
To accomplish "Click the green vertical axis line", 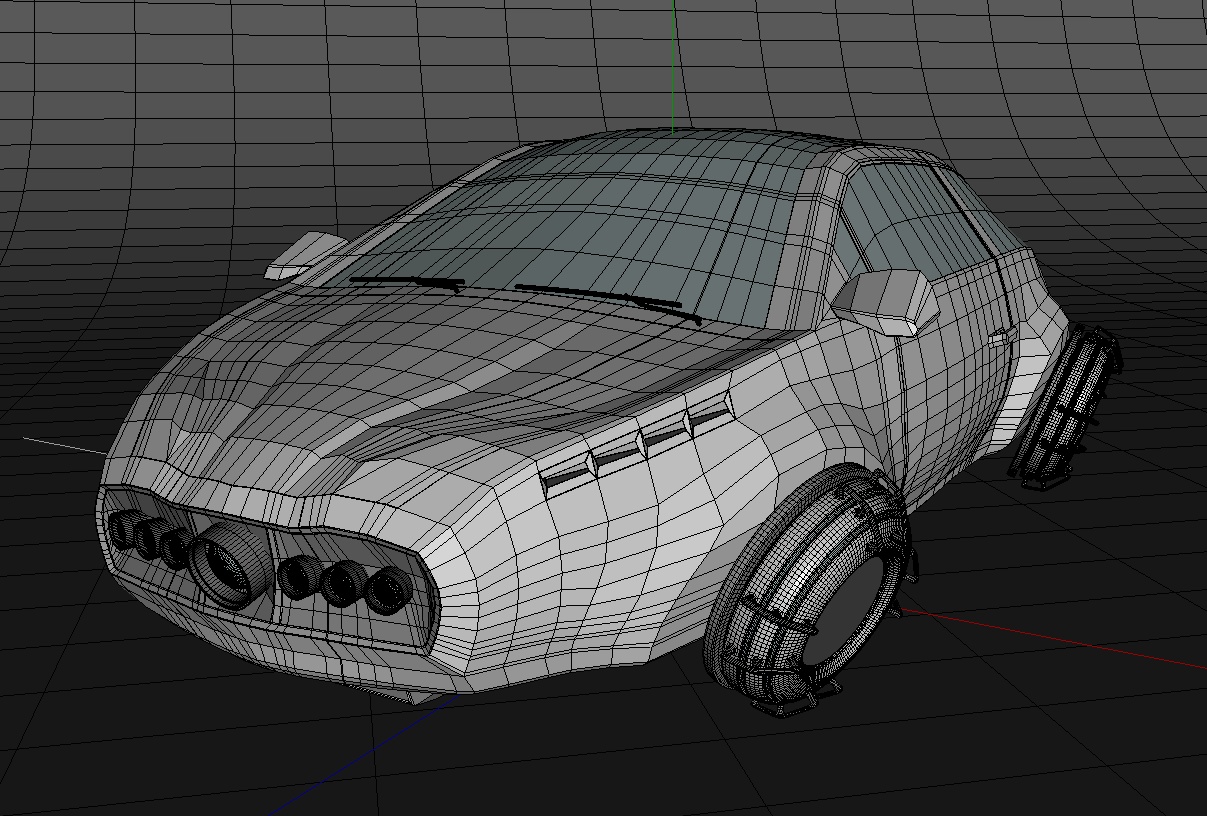I will click(x=672, y=60).
